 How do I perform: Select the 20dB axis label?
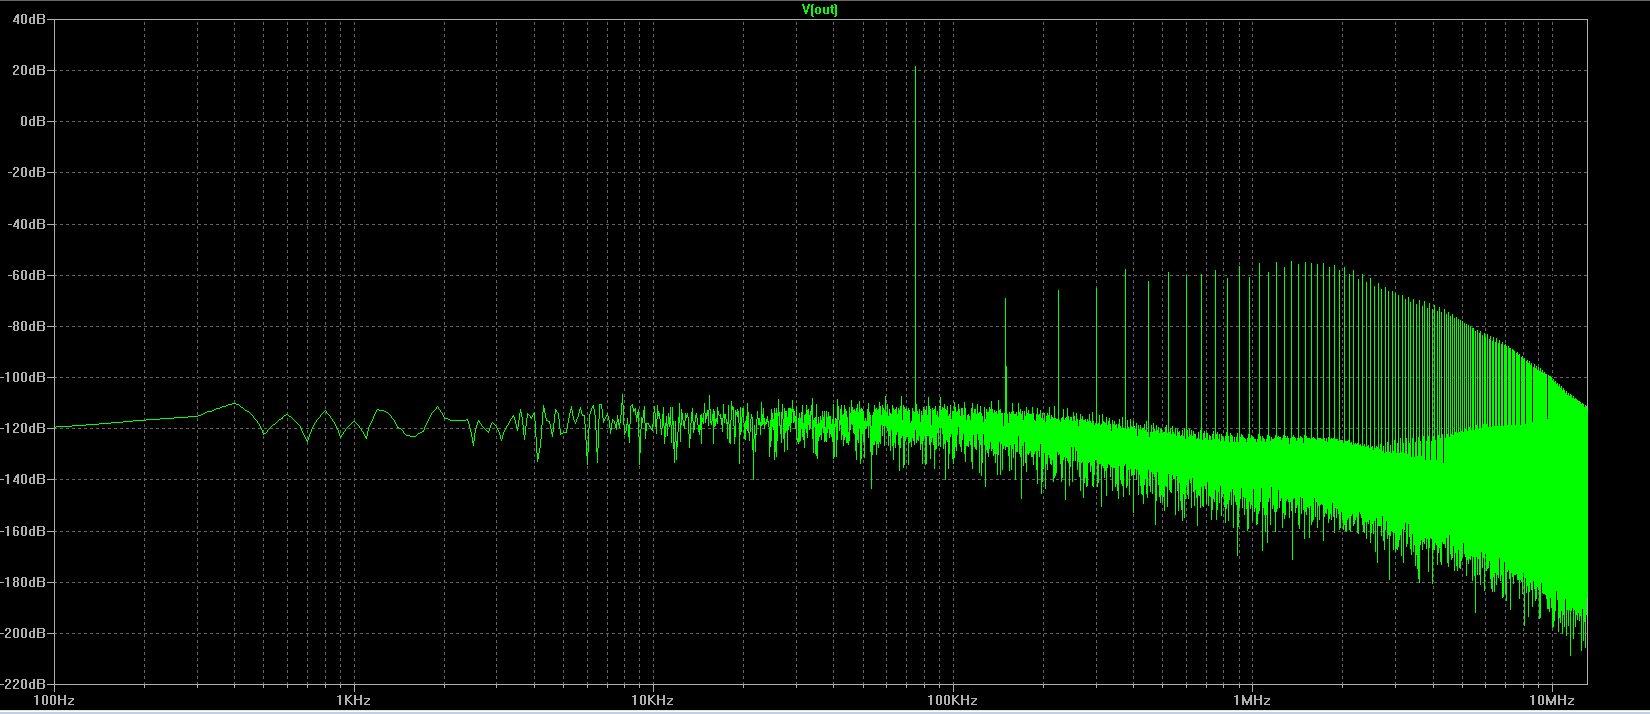(x=31, y=71)
